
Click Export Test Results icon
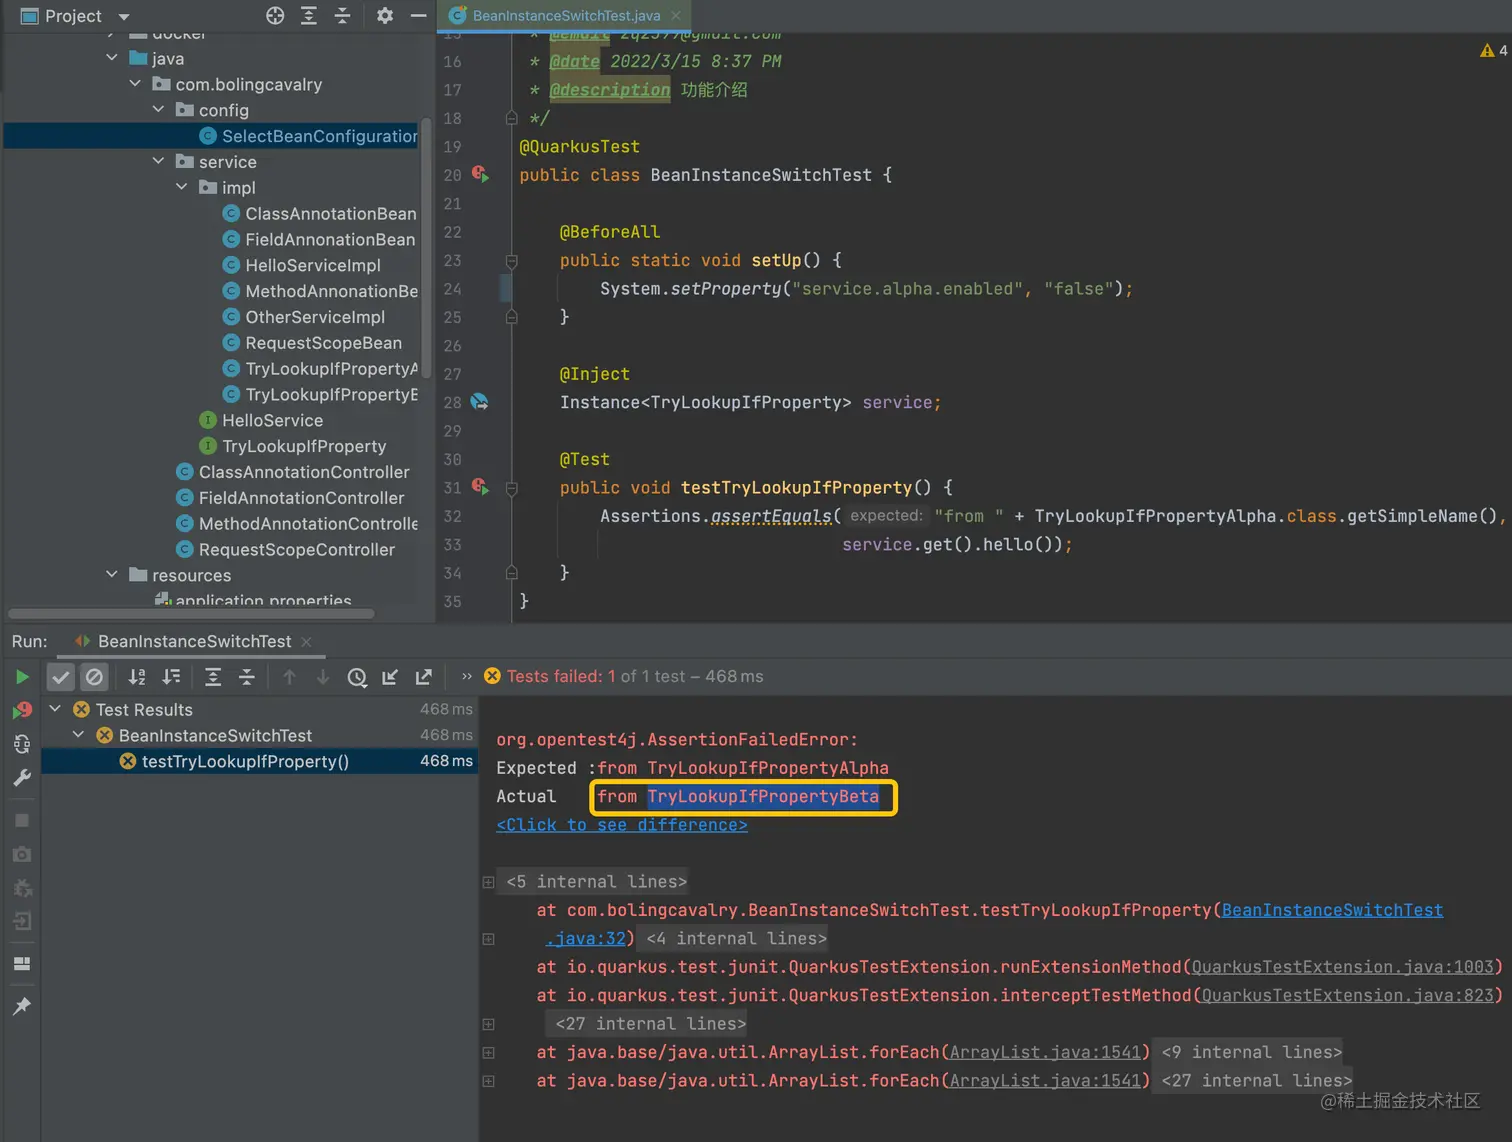pos(424,677)
